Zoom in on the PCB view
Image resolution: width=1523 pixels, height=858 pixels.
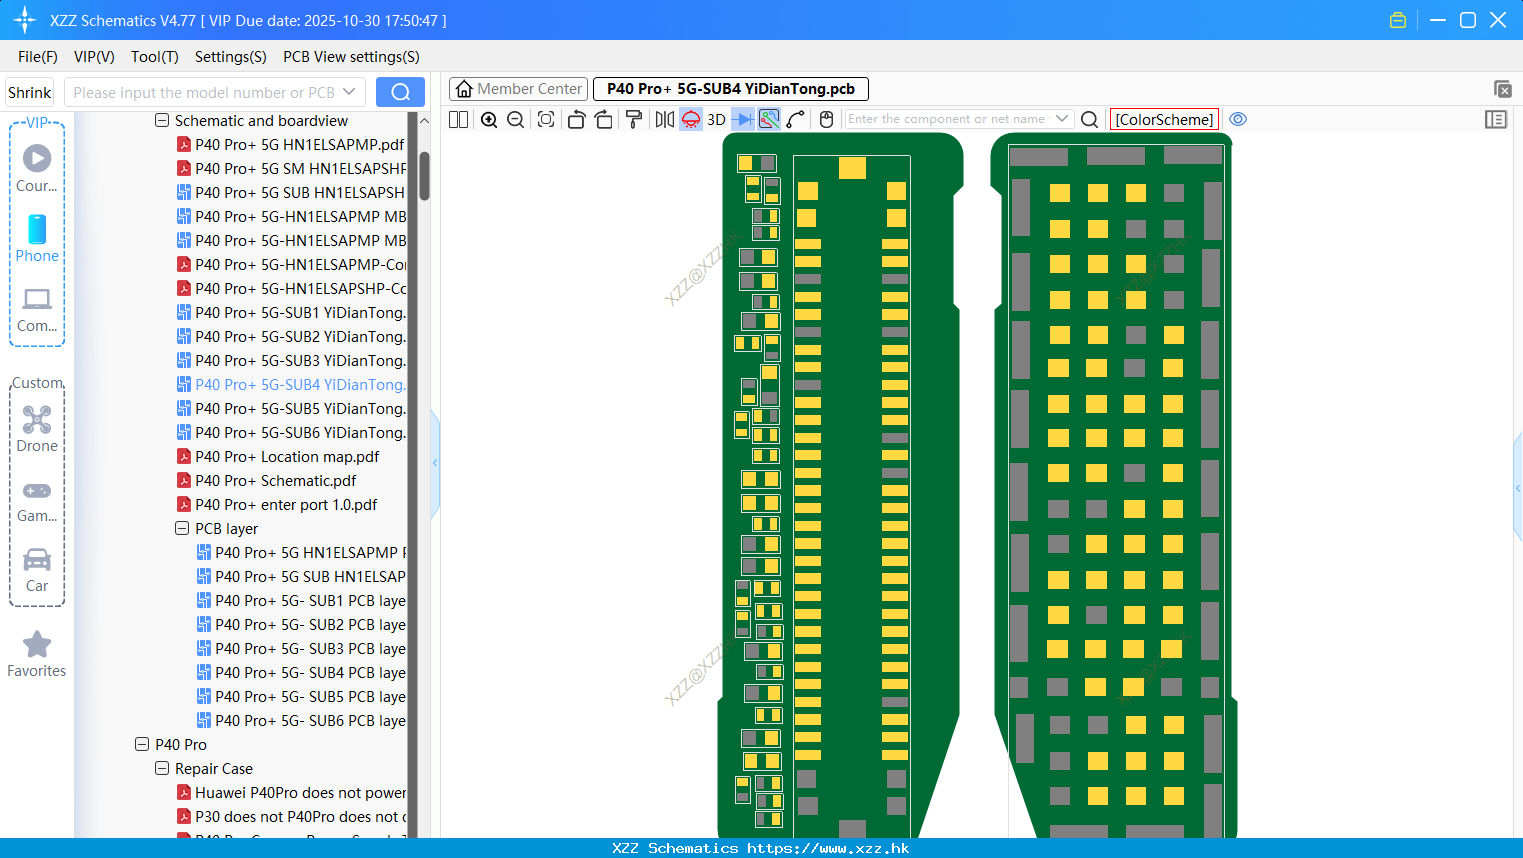(x=489, y=119)
